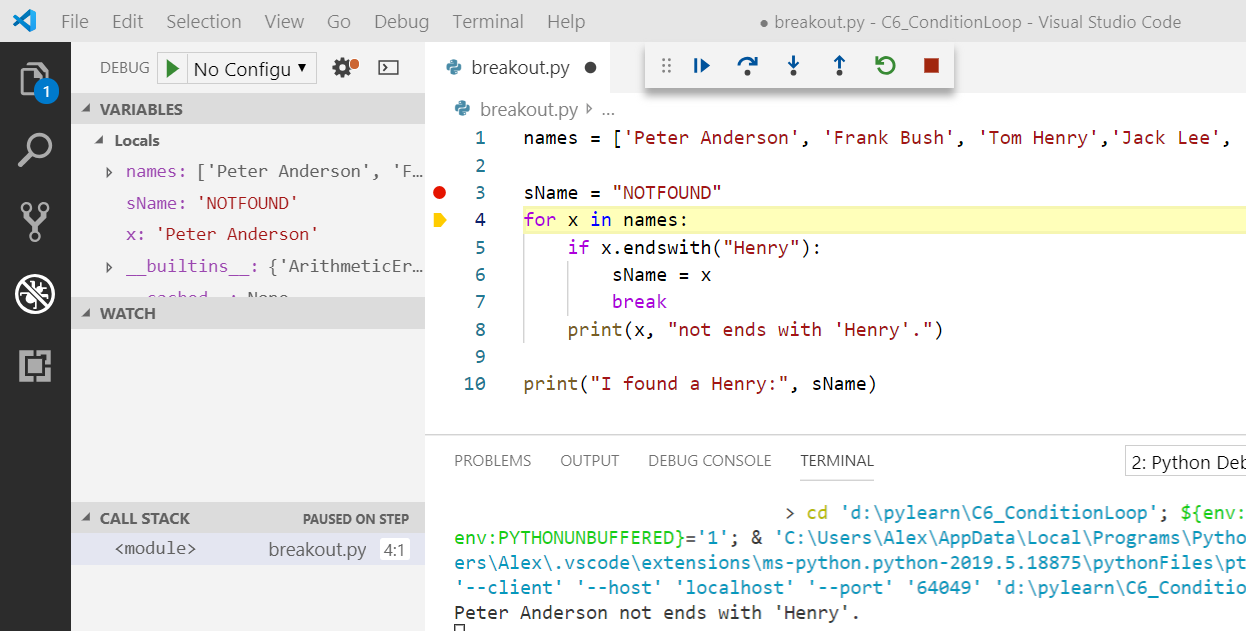The height and width of the screenshot is (631, 1246).
Task: Open the Extensions view icon
Action: (35, 366)
